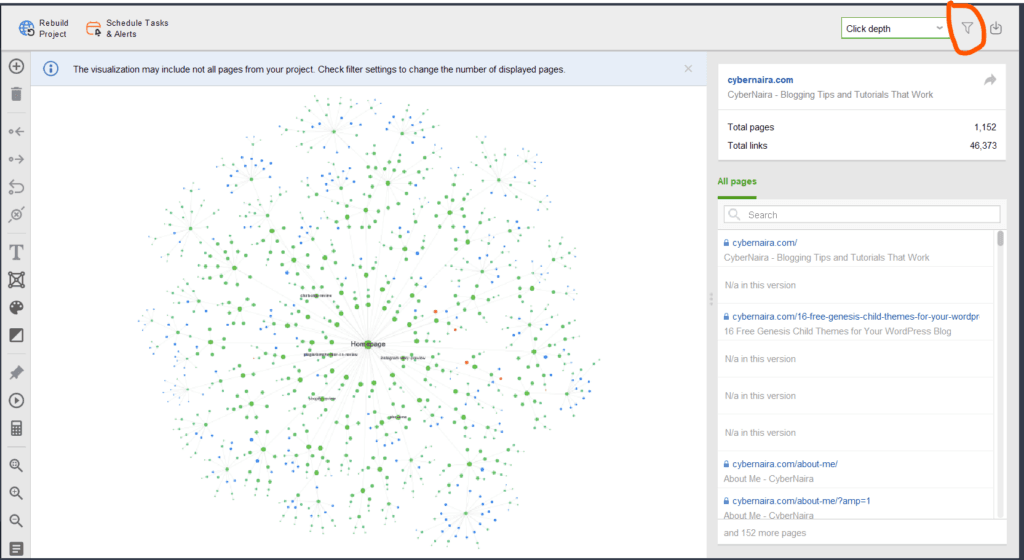This screenshot has width=1024, height=560.
Task: Click the pages Search field
Action: pyautogui.click(x=862, y=215)
